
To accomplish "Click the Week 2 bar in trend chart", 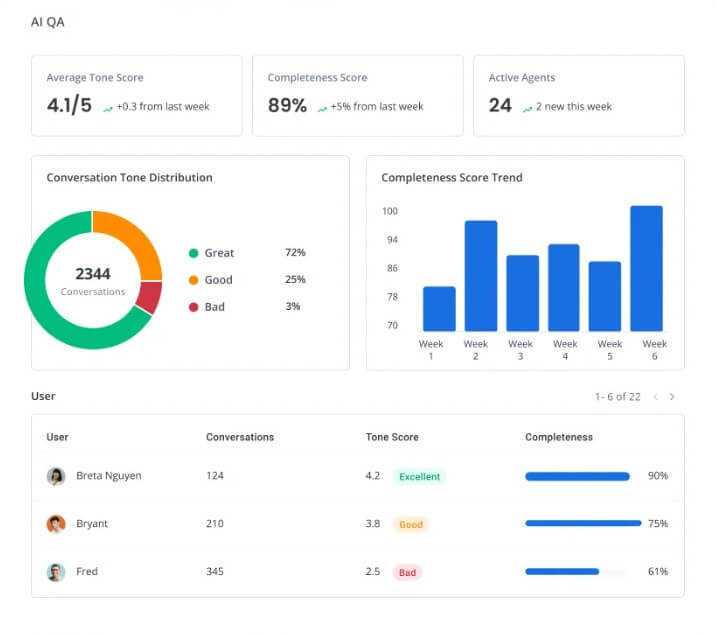I will (x=481, y=276).
